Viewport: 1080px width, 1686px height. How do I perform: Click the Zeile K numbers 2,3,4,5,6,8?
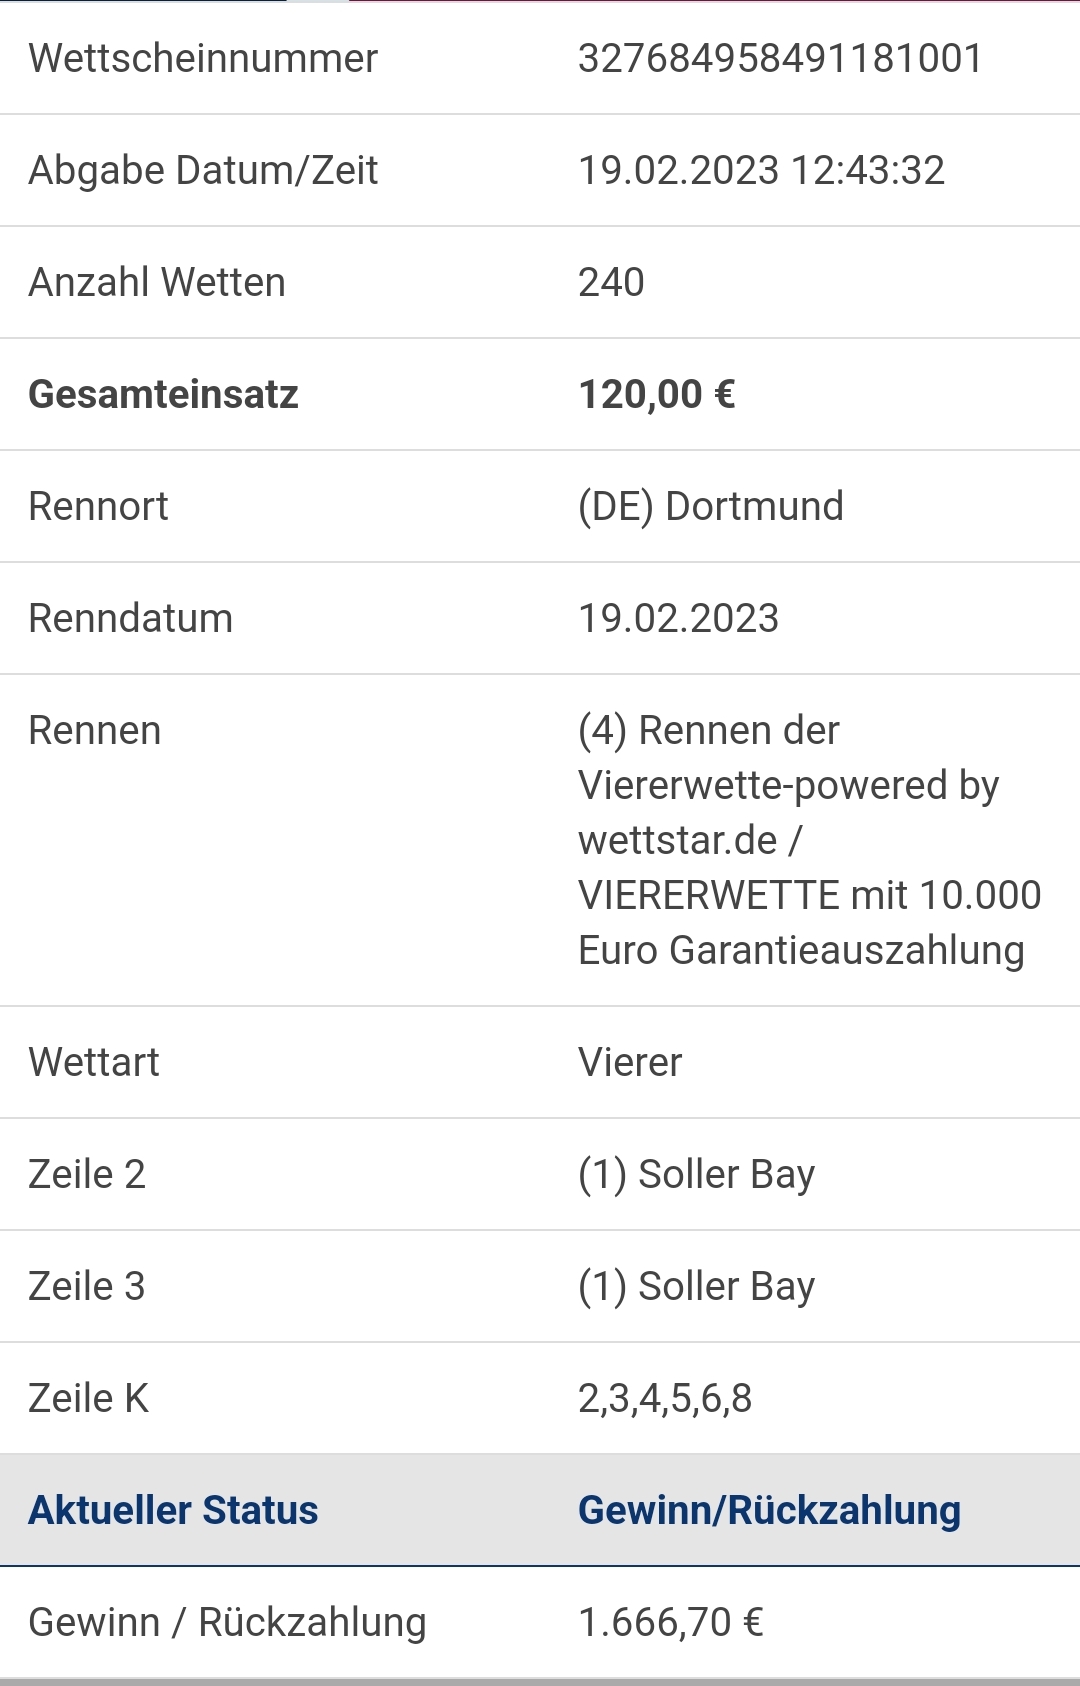pyautogui.click(x=665, y=1398)
